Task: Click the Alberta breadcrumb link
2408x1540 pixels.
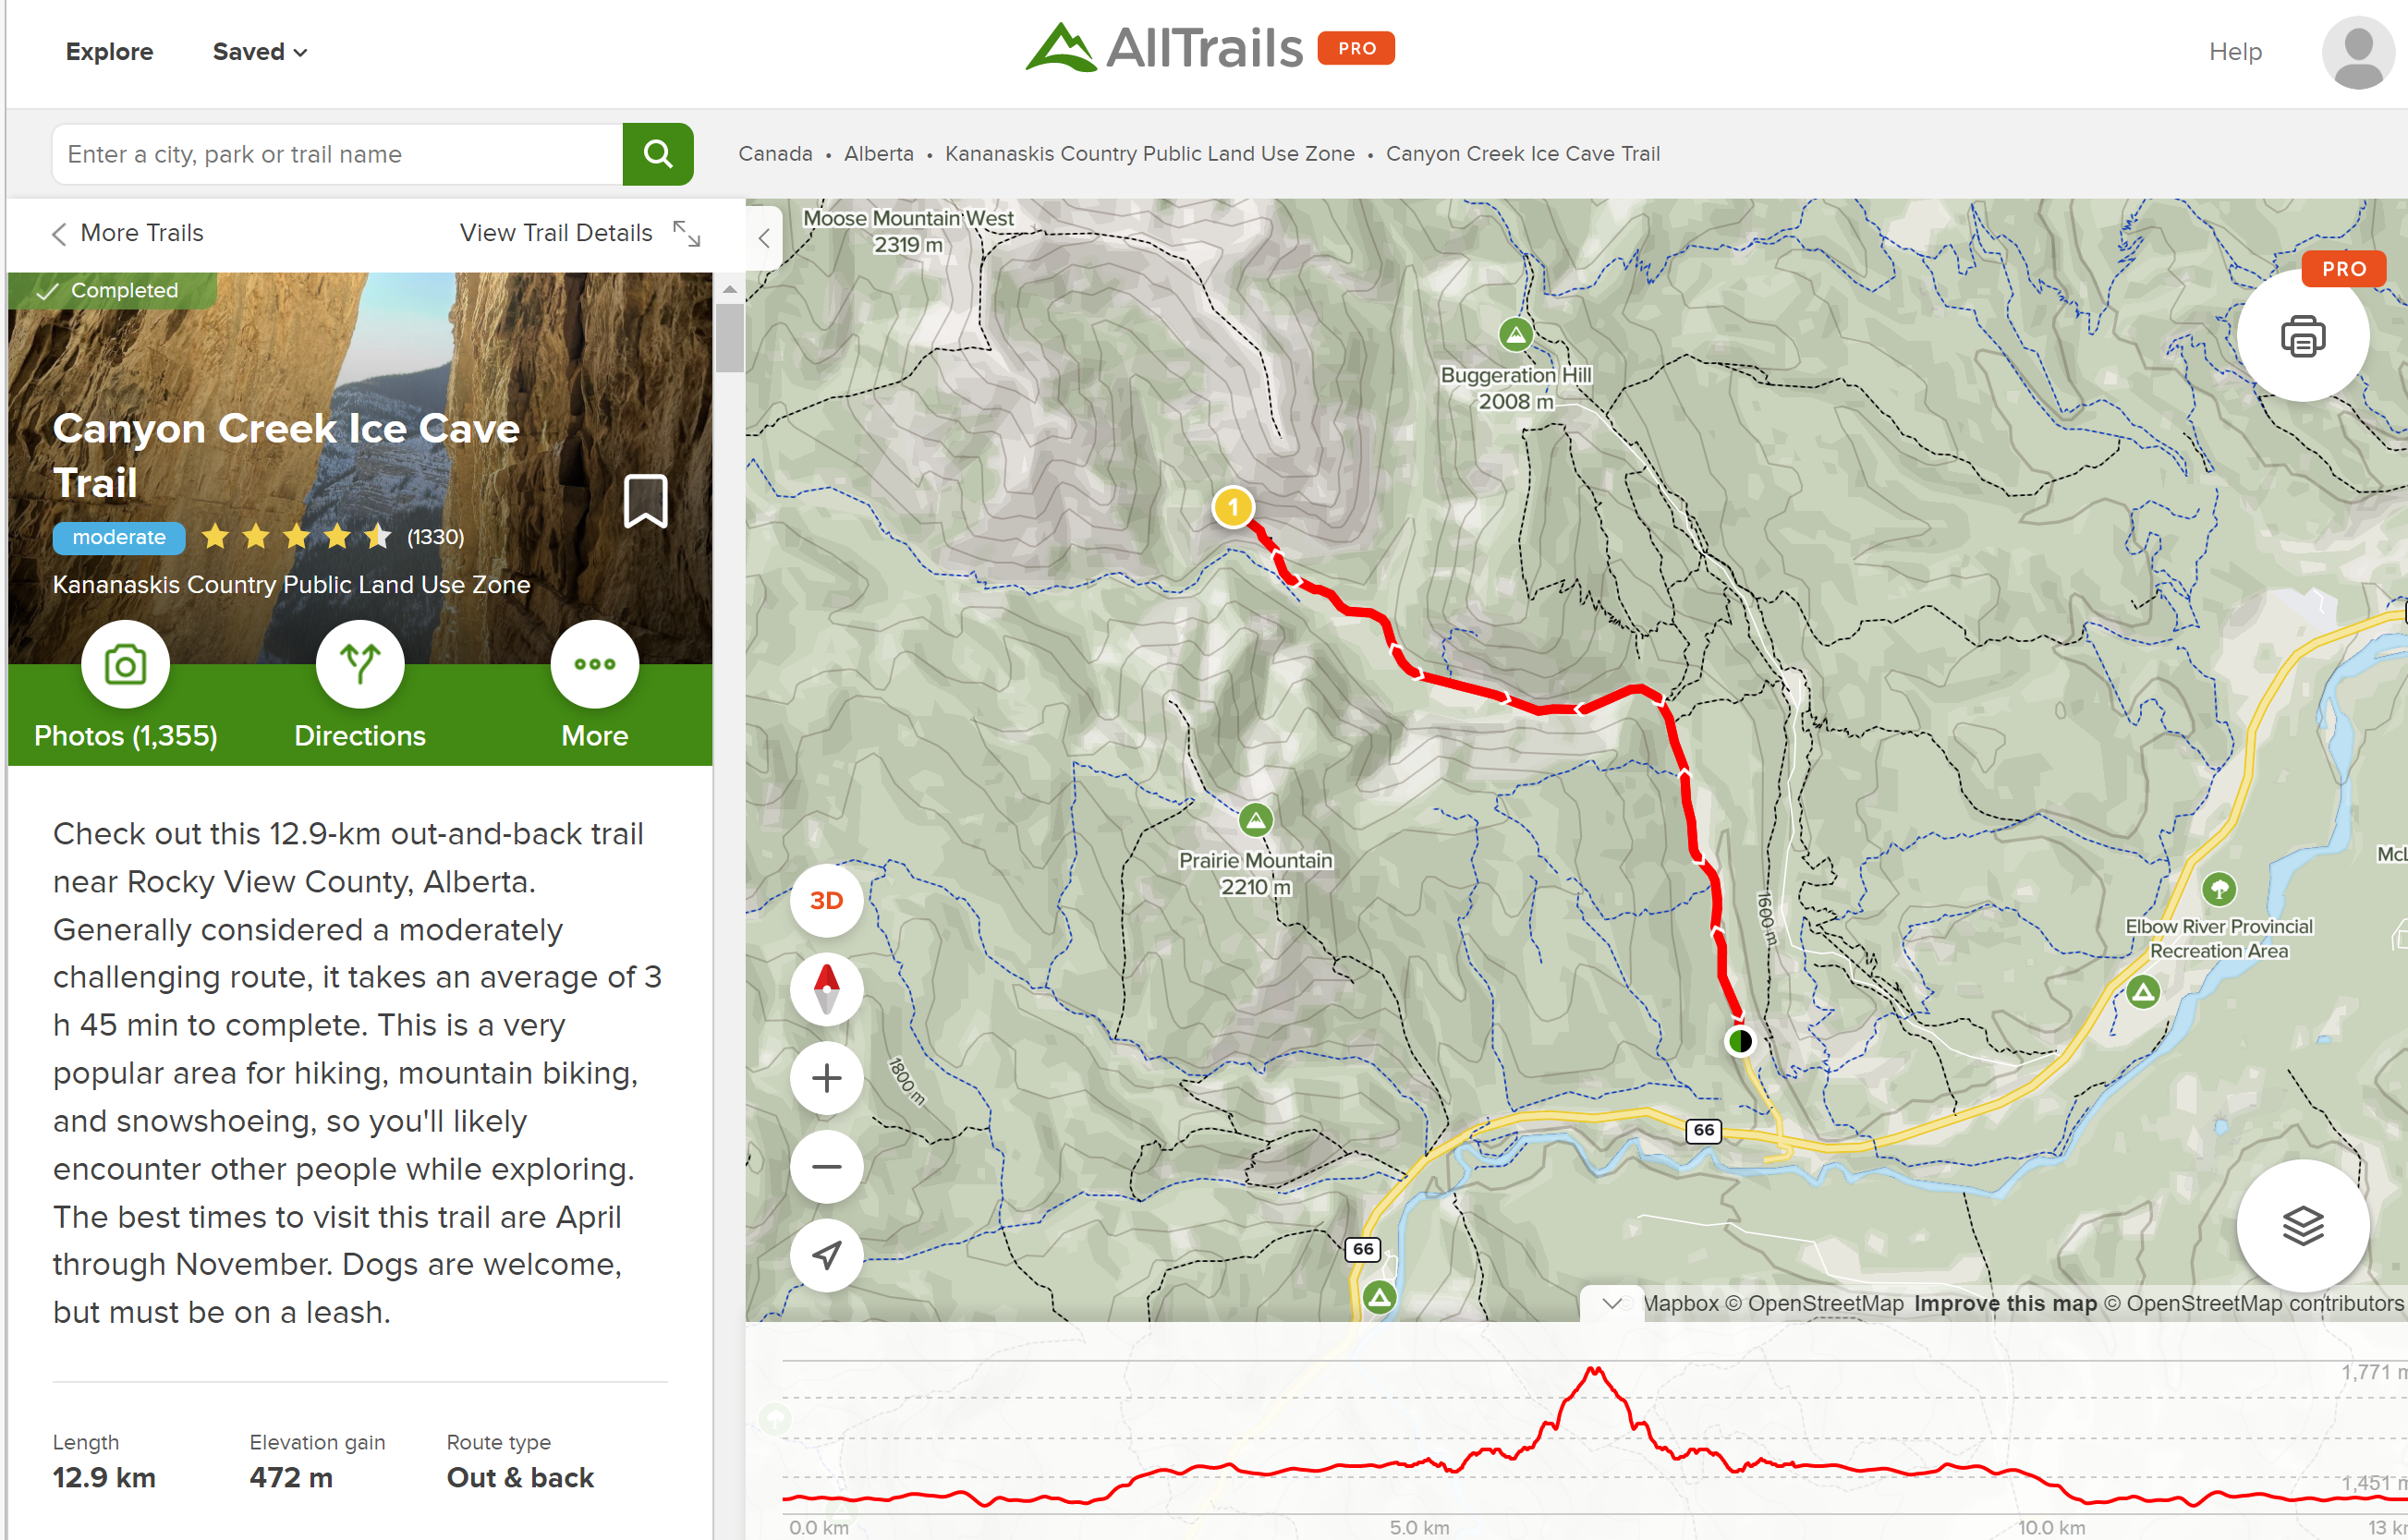Action: [x=878, y=154]
